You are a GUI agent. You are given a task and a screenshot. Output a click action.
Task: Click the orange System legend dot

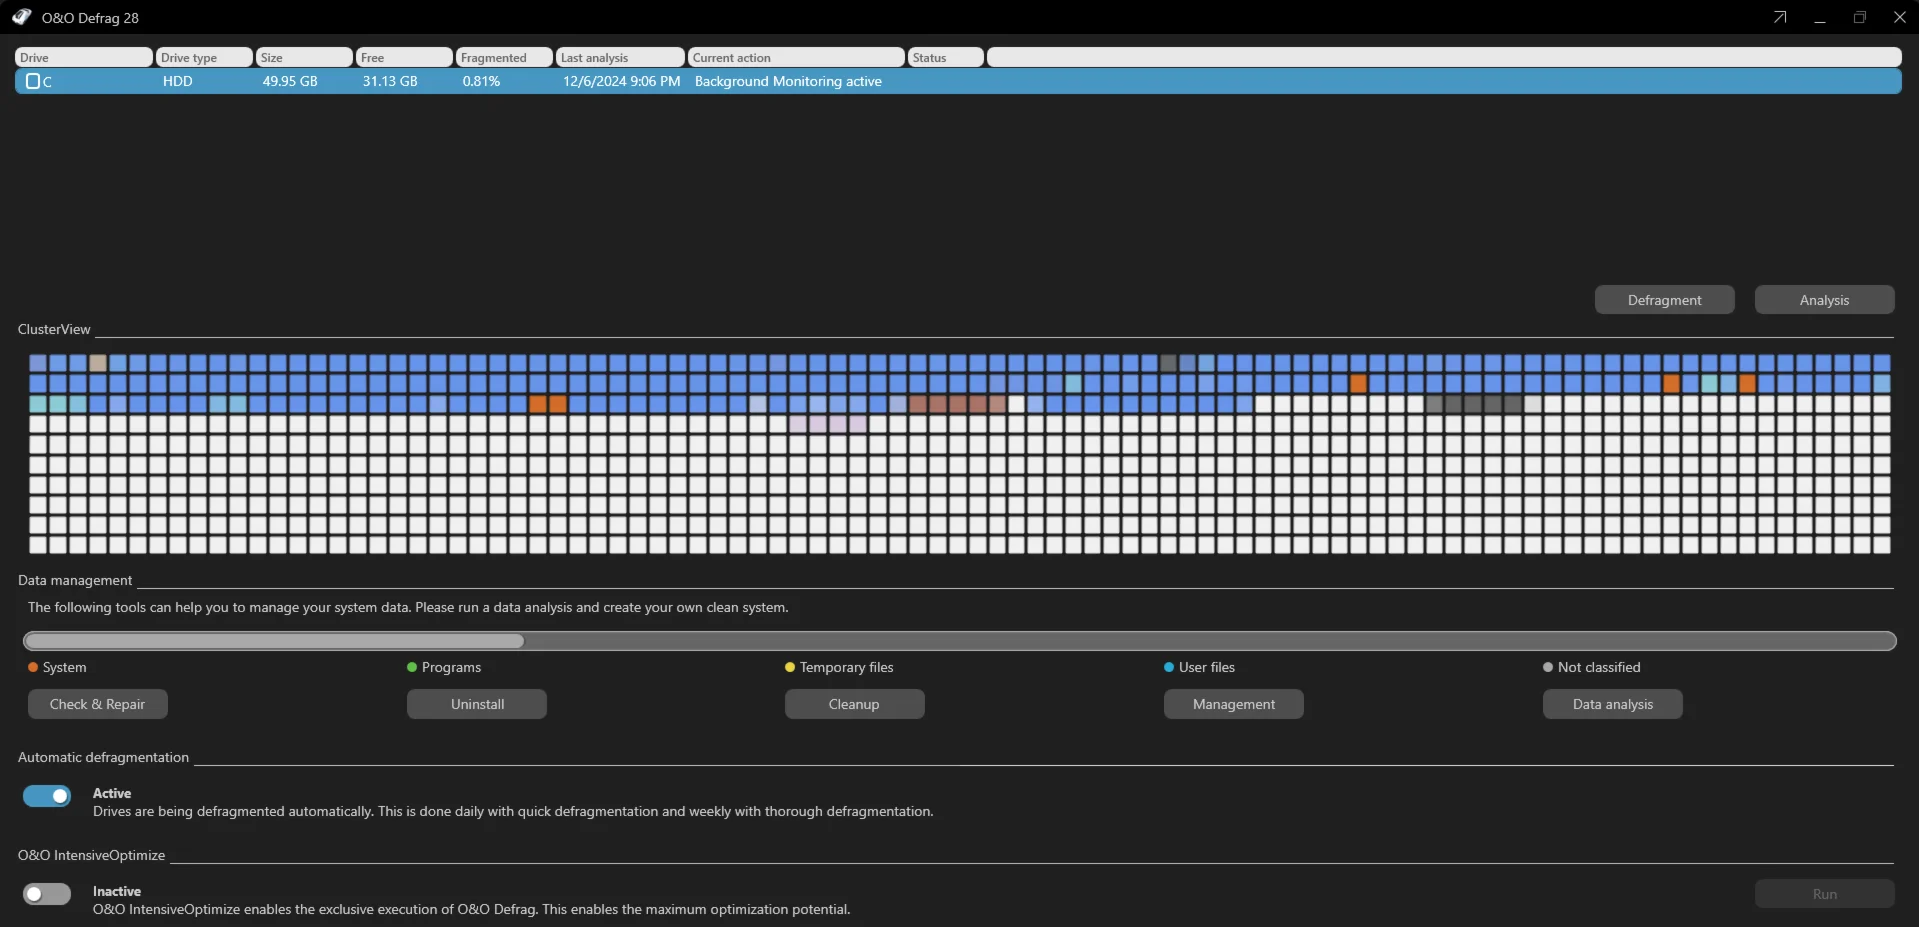(x=33, y=667)
